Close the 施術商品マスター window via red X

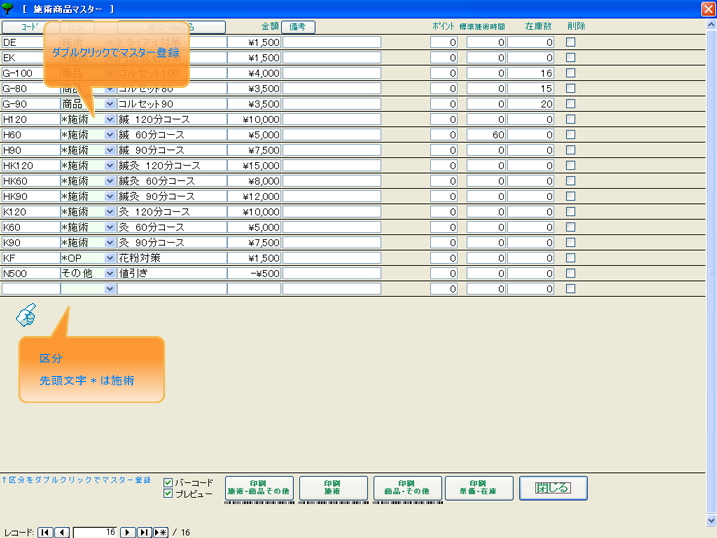click(708, 8)
